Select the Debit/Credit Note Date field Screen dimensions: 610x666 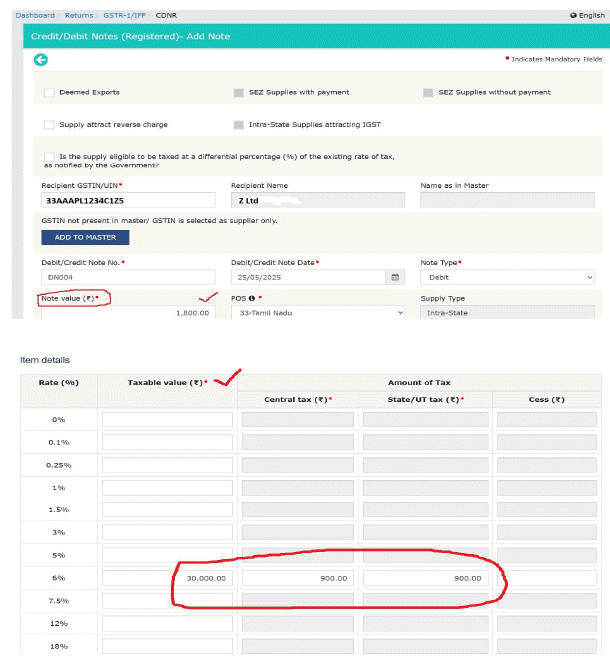308,277
